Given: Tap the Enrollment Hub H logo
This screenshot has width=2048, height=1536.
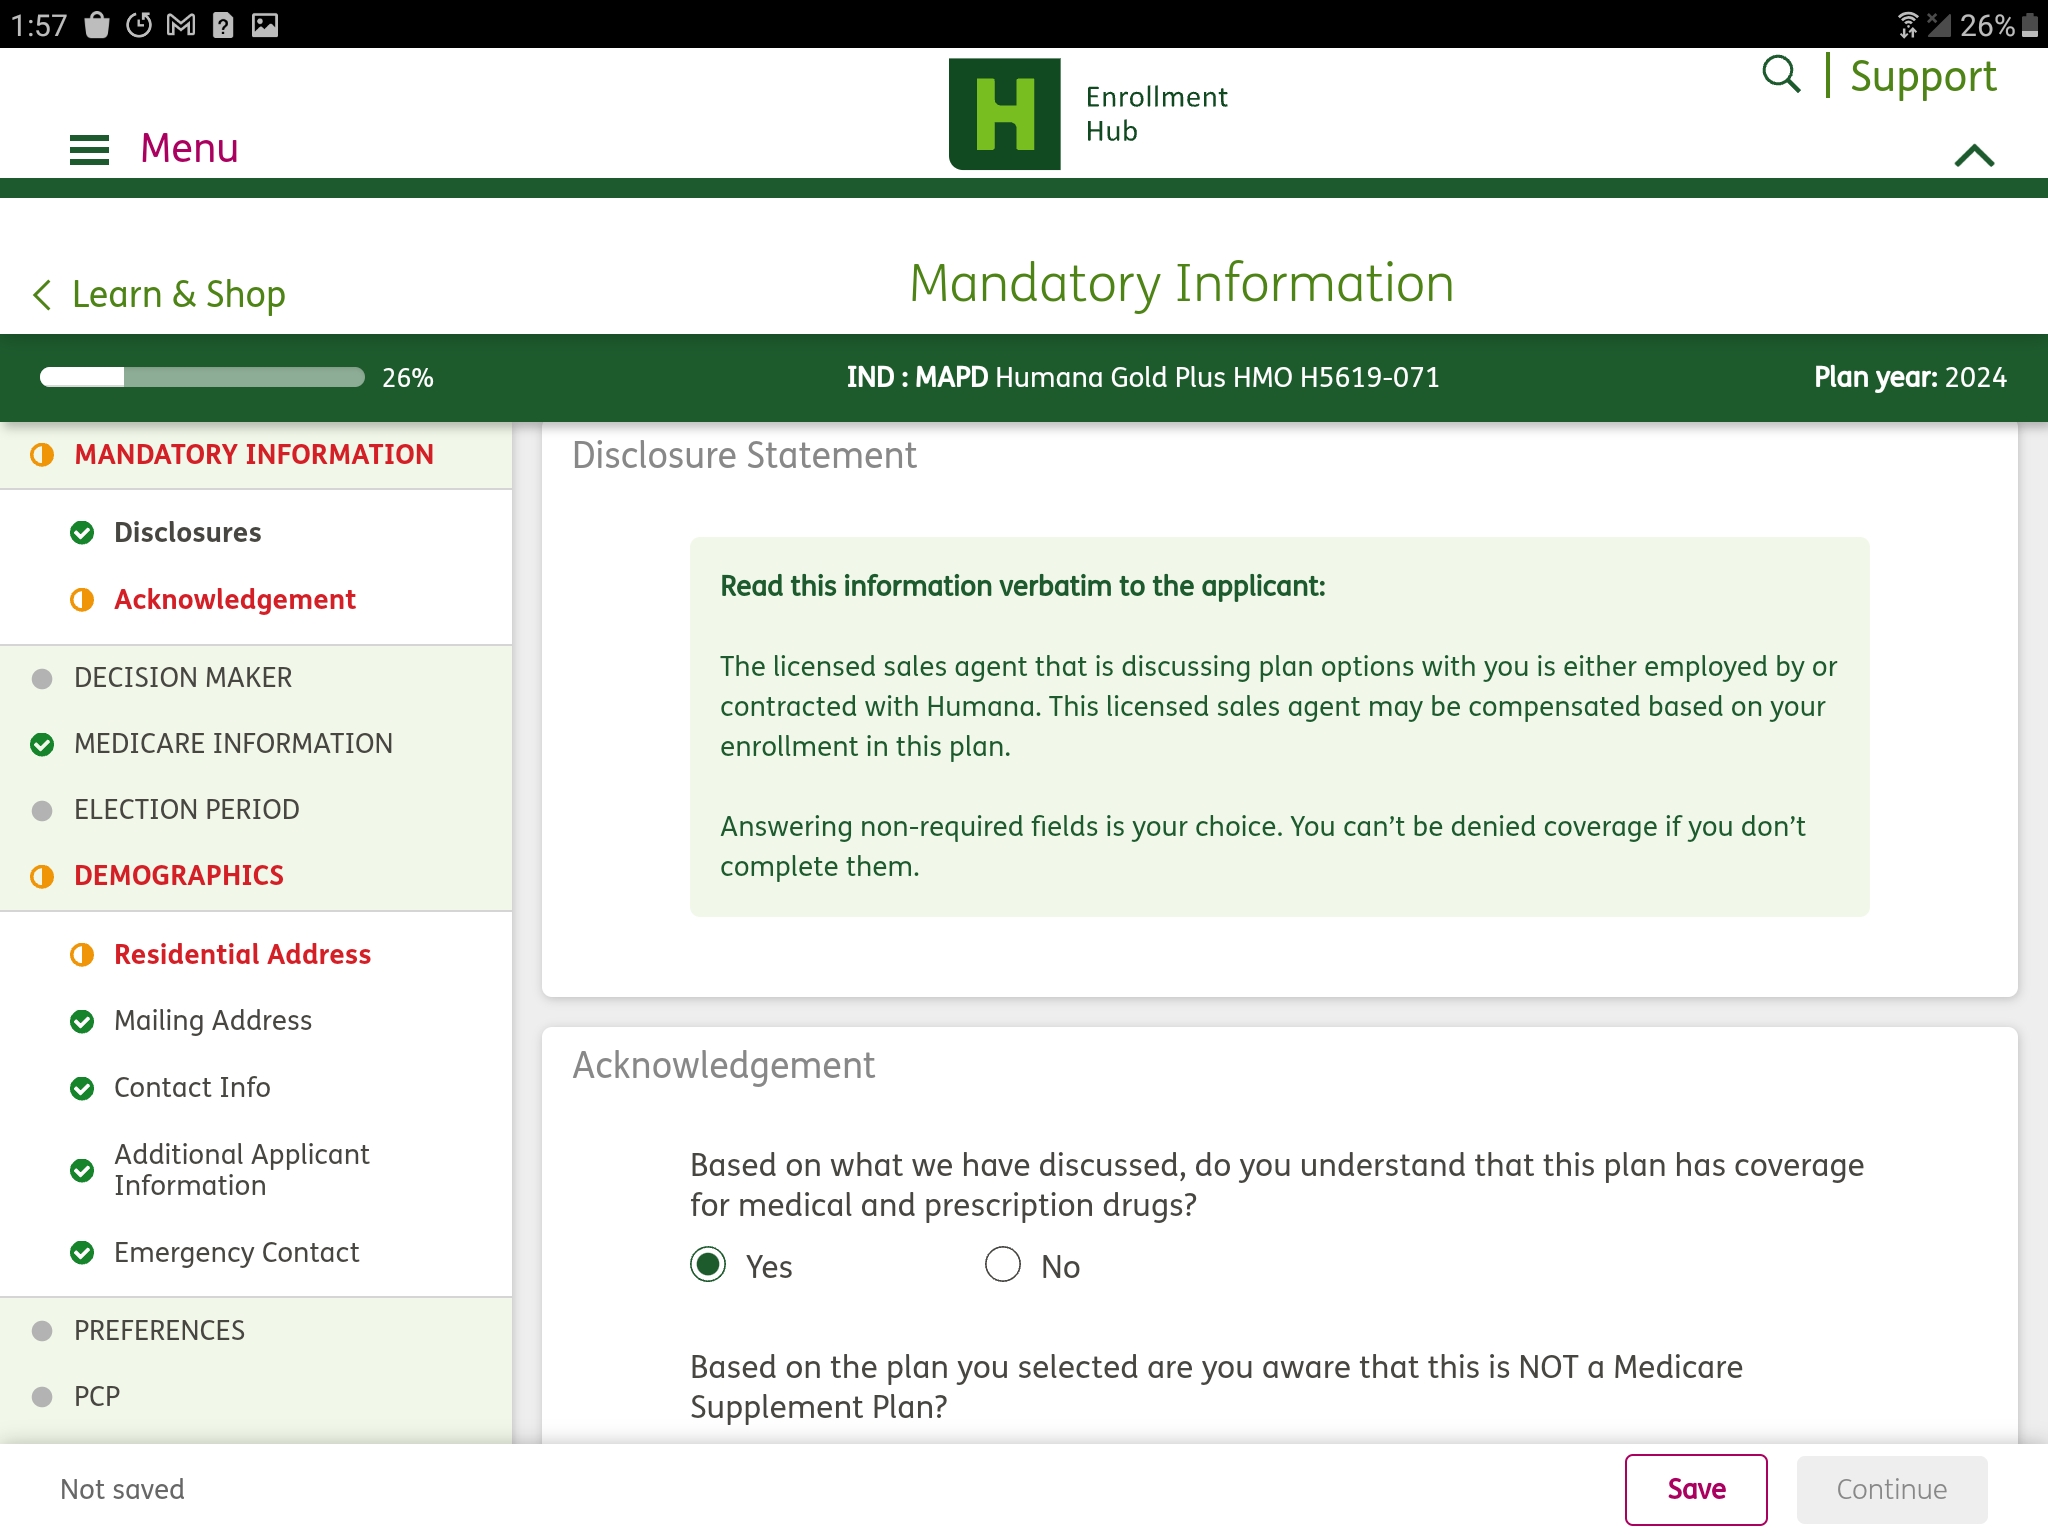Looking at the screenshot, I should click(1004, 113).
